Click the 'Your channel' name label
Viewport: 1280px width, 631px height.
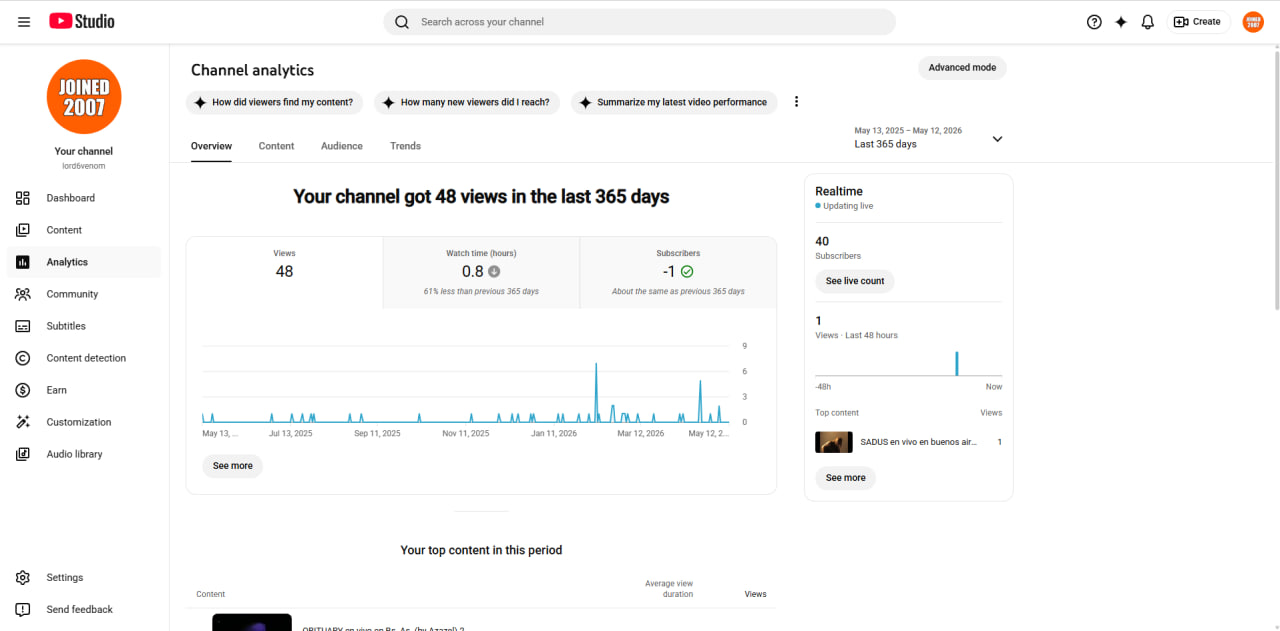click(x=84, y=152)
